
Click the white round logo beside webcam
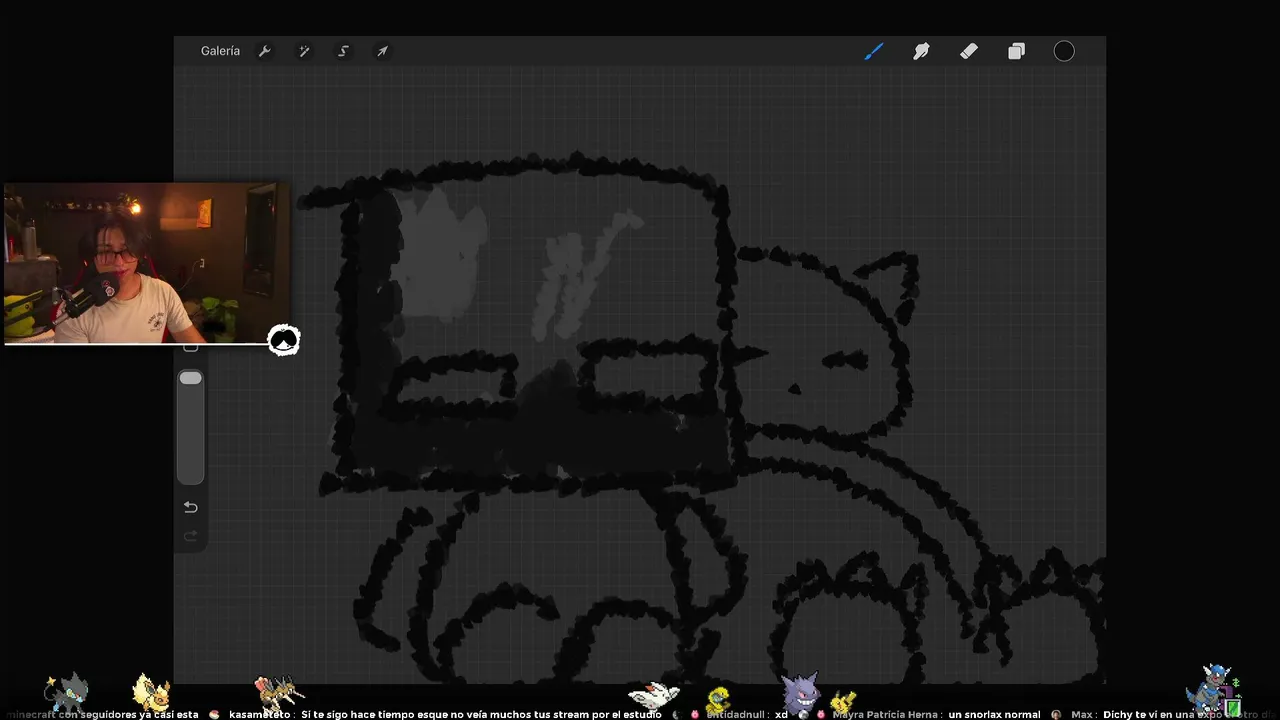click(284, 340)
